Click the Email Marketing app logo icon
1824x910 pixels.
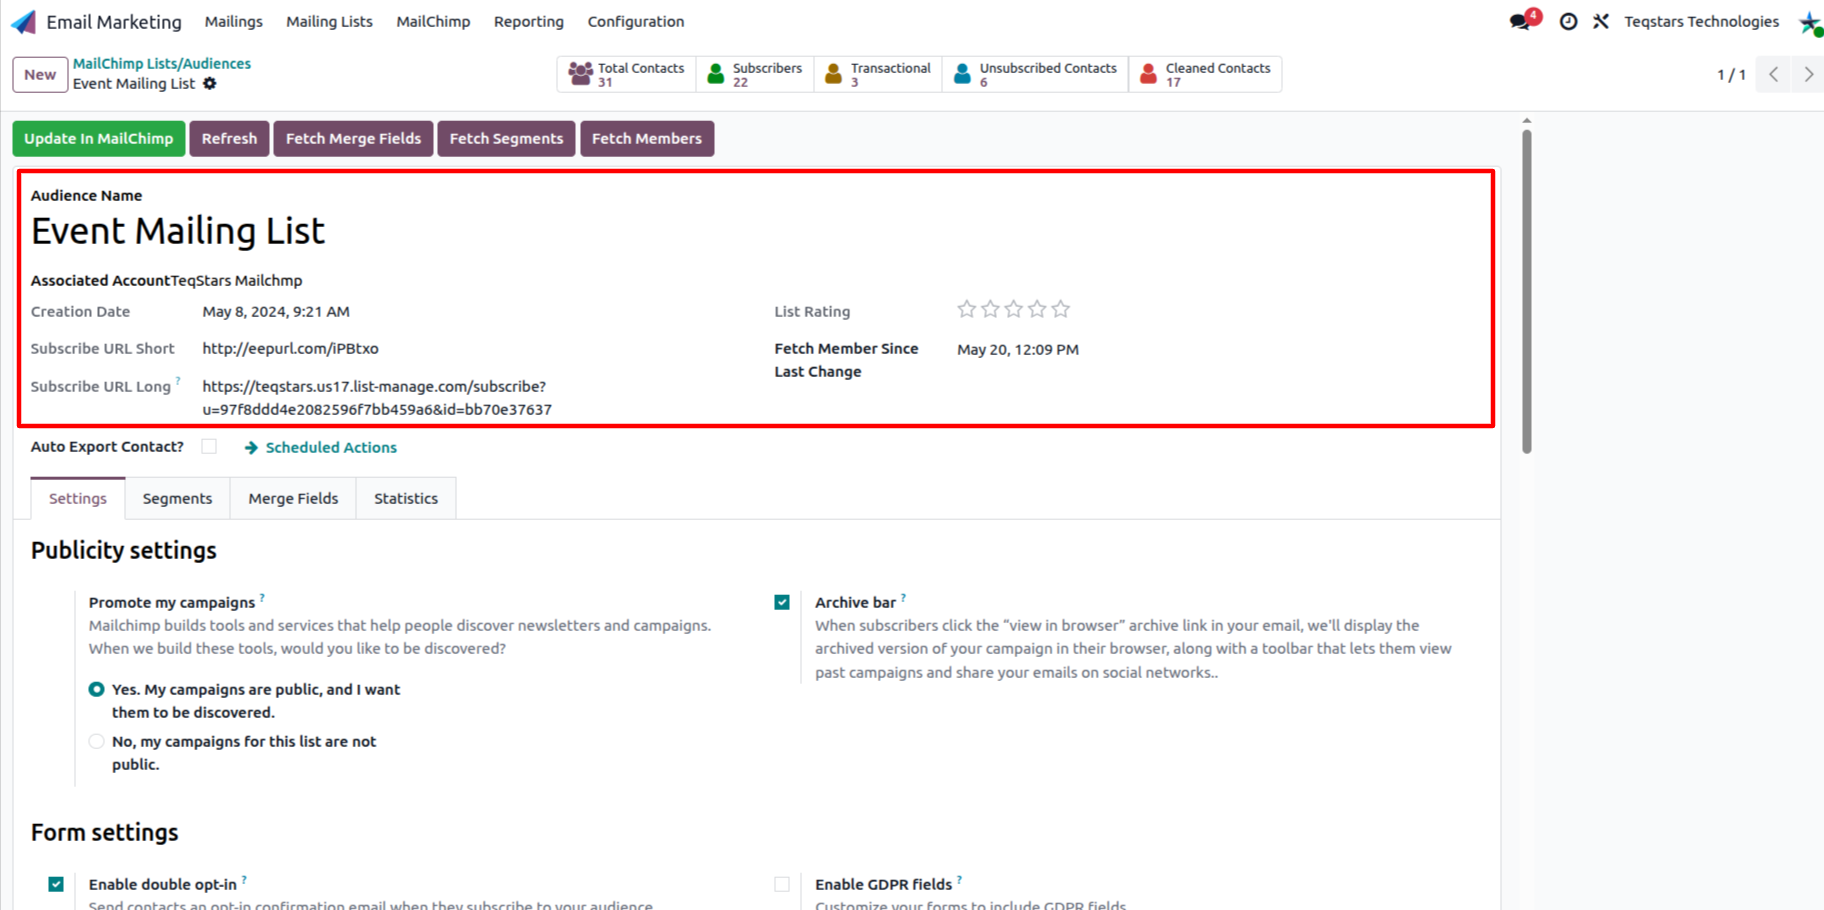click(23, 22)
